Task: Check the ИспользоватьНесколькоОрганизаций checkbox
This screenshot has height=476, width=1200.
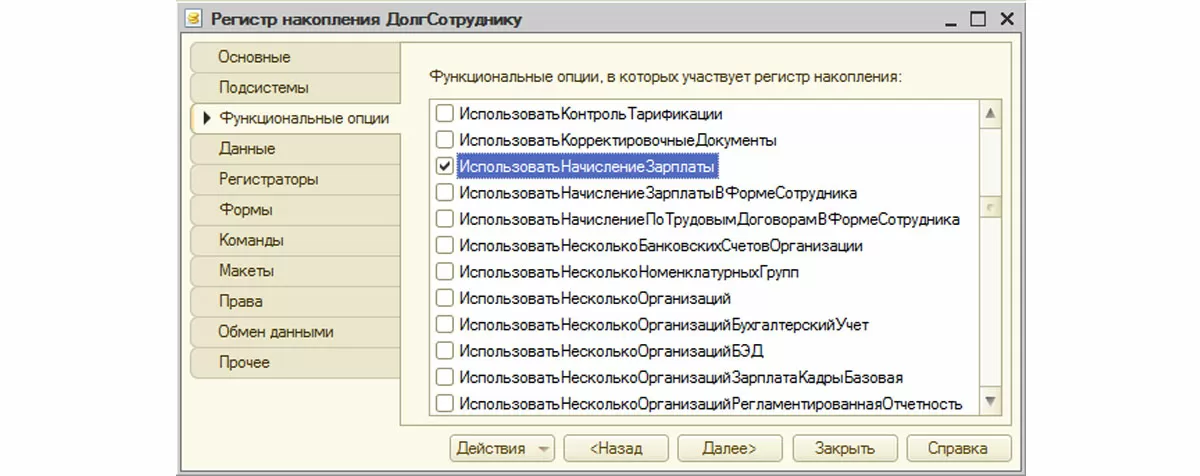Action: point(445,297)
